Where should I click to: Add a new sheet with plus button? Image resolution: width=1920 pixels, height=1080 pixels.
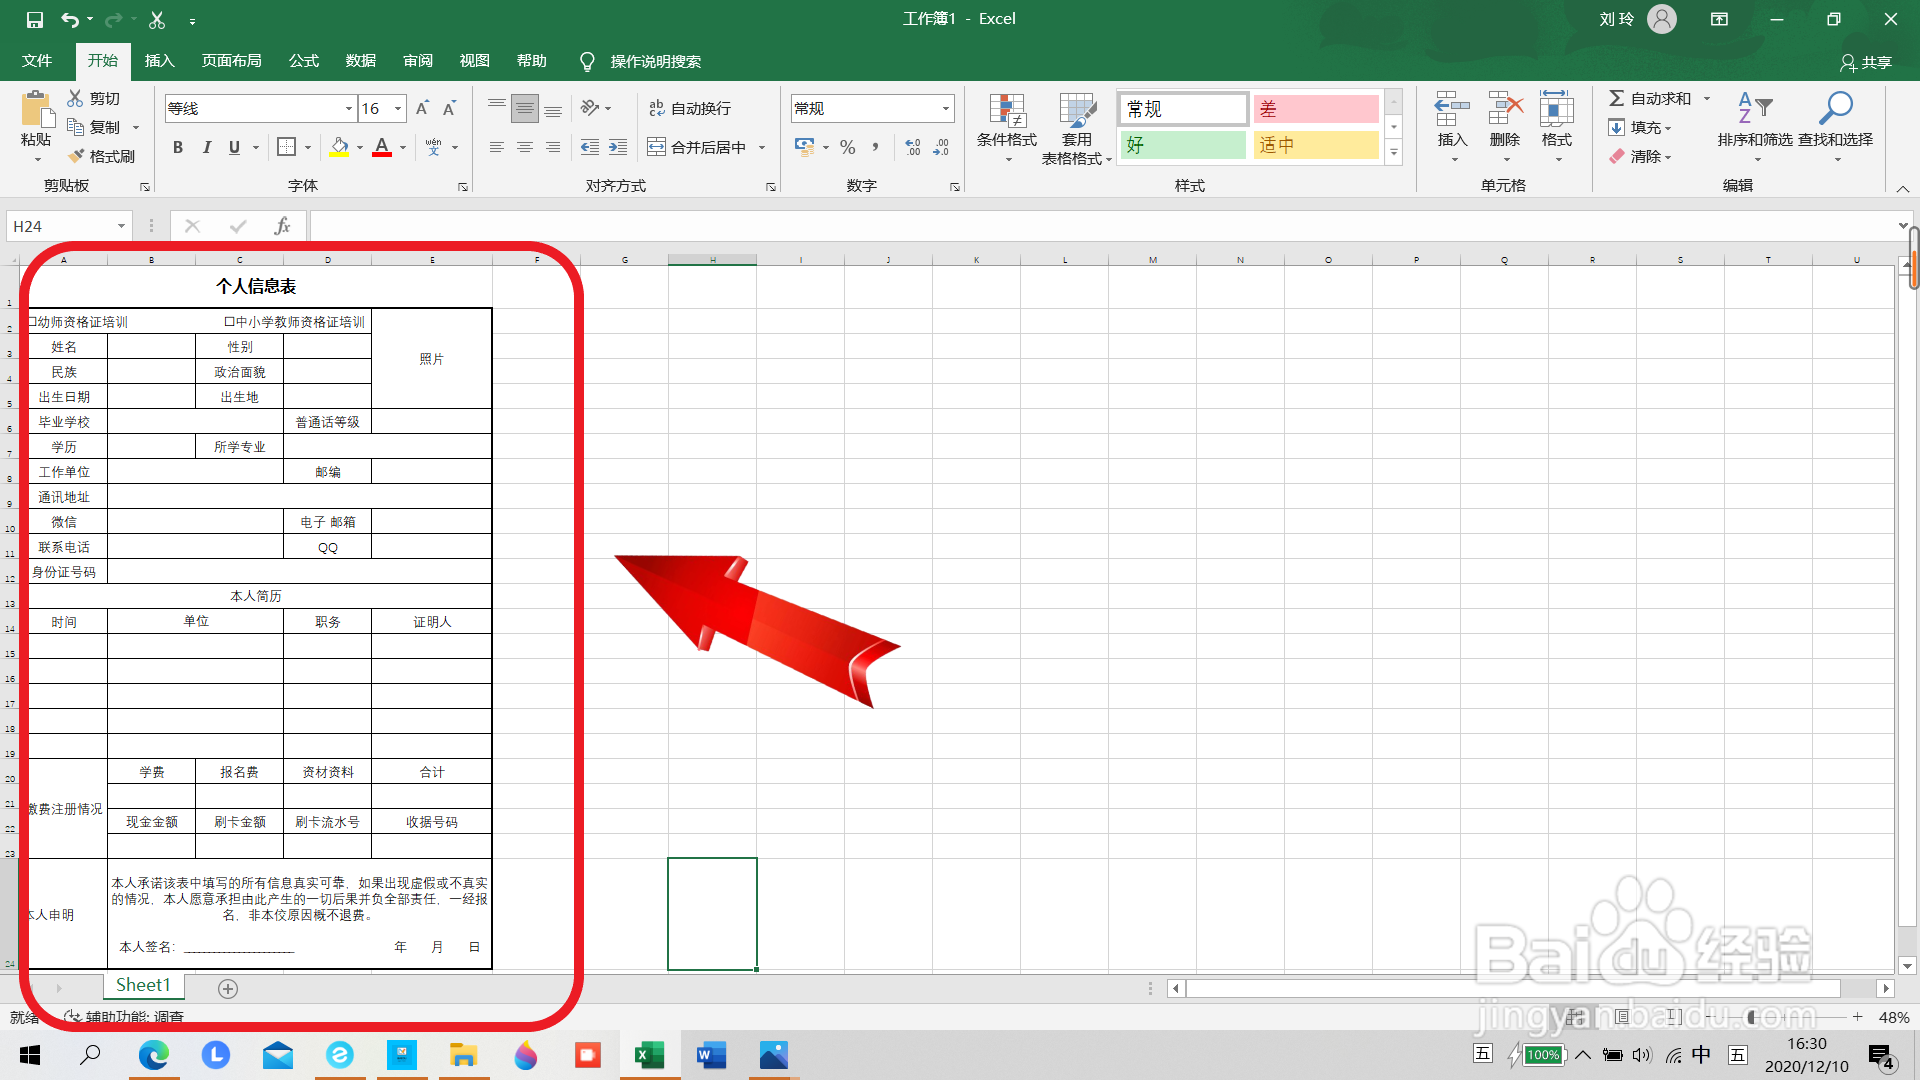228,988
